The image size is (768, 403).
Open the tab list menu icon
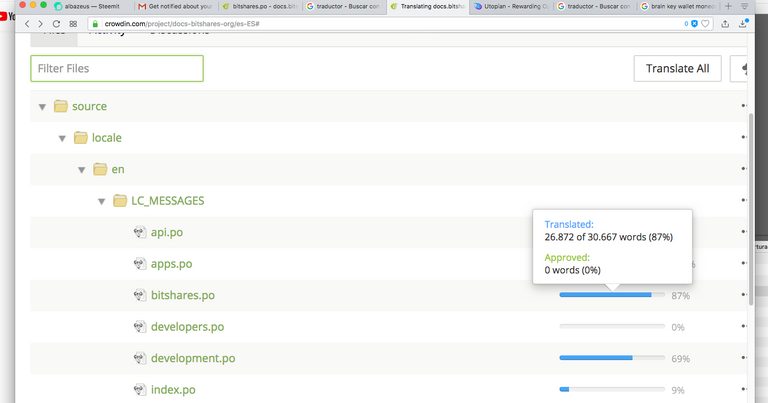click(x=744, y=6)
